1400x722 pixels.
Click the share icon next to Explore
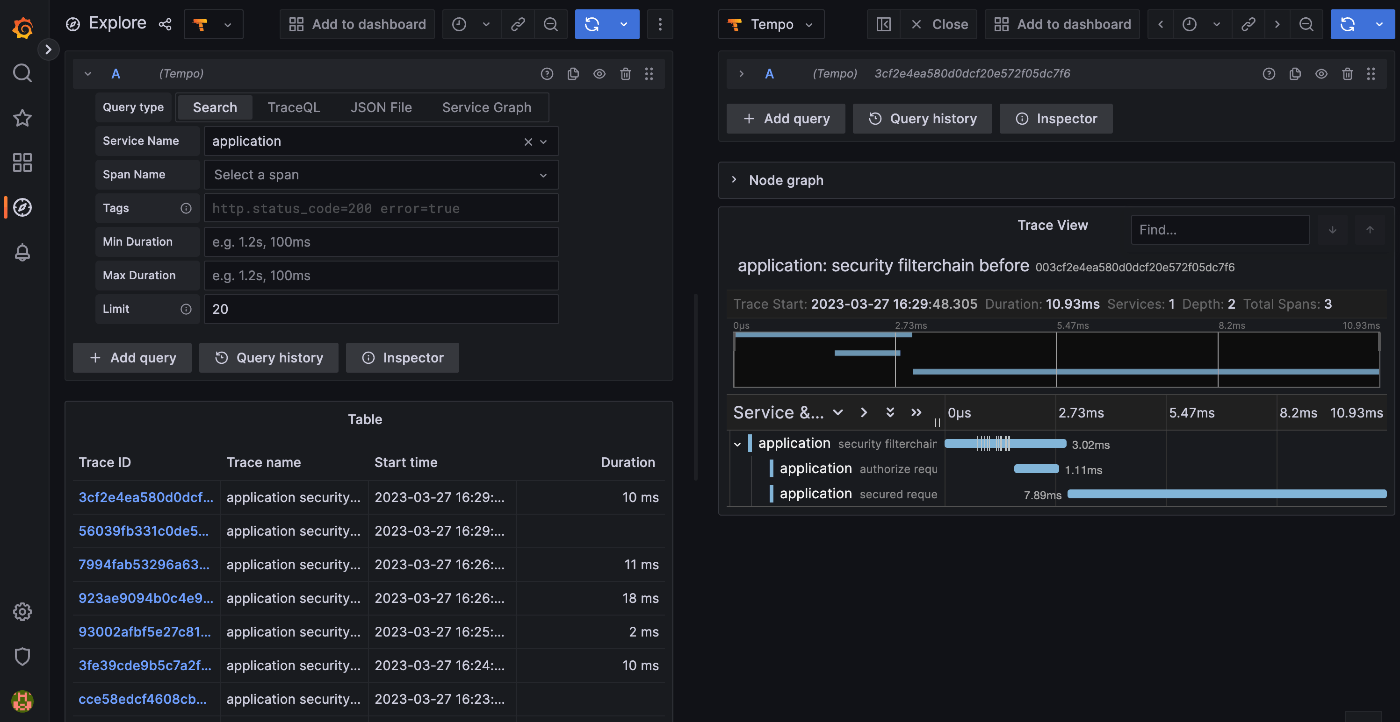click(166, 24)
